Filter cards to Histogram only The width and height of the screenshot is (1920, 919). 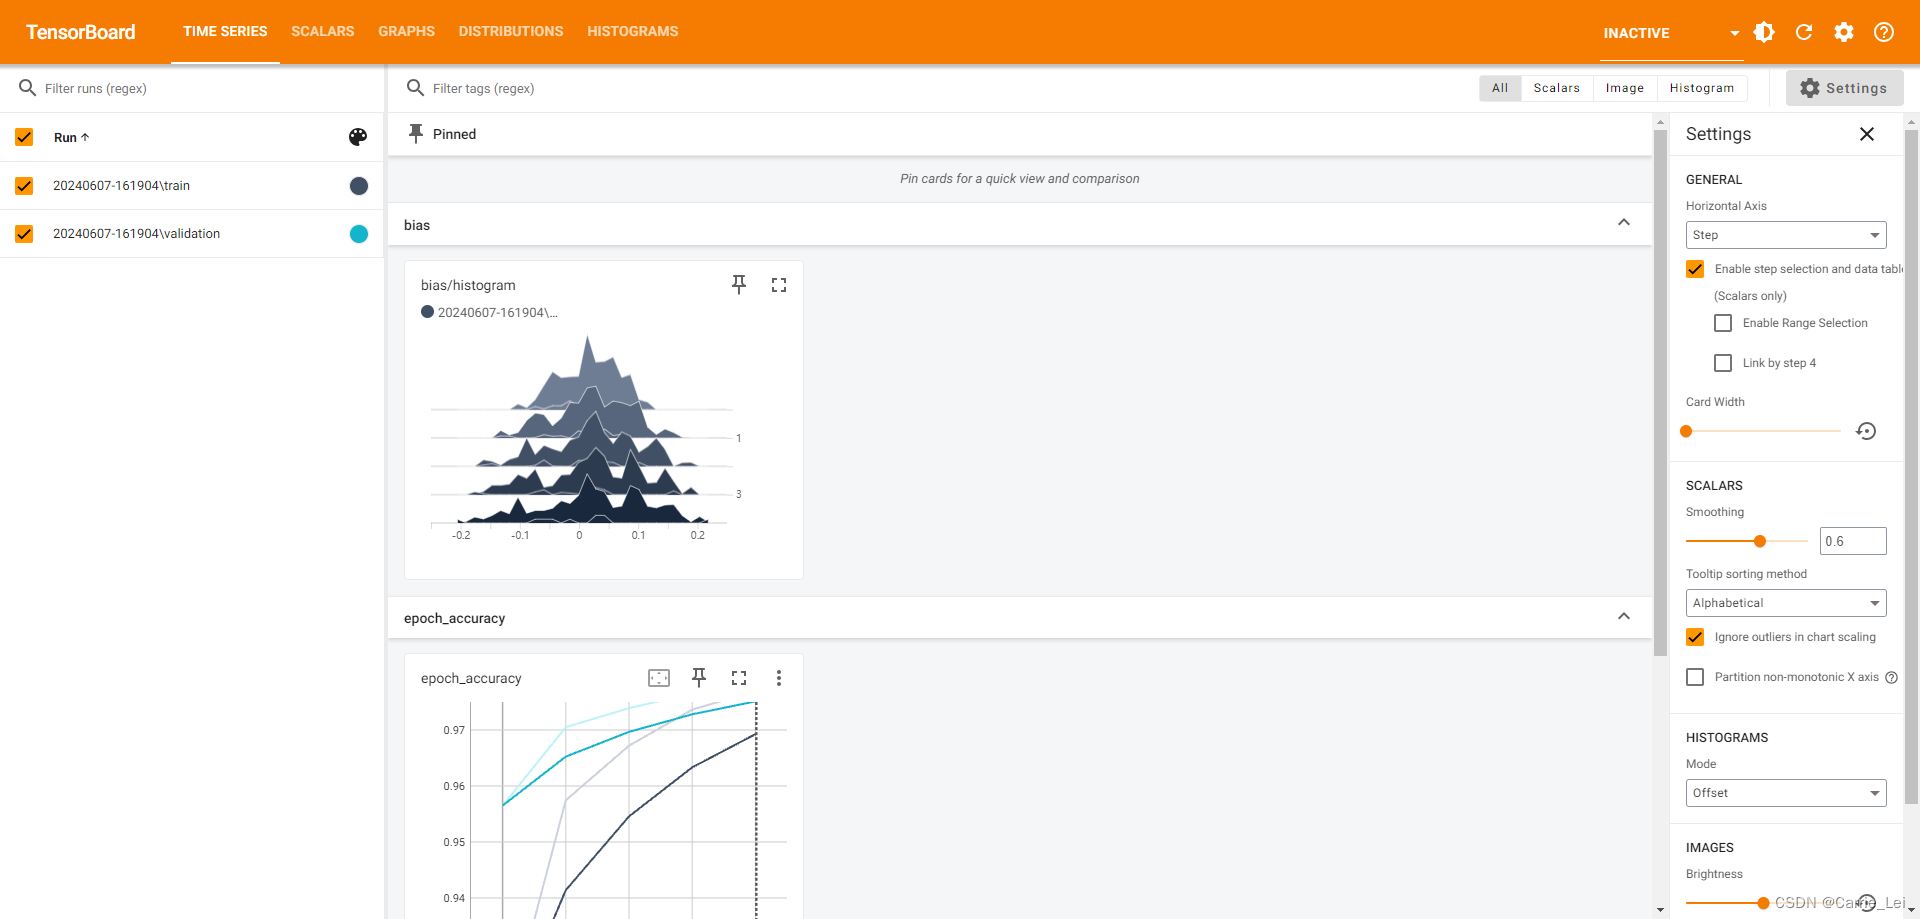point(1702,88)
